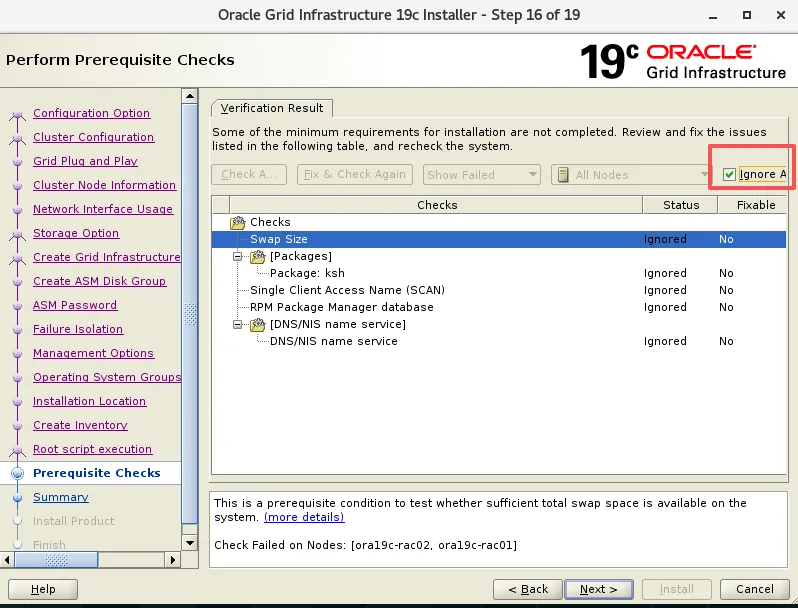Go to Cluster Configuration step

94,137
